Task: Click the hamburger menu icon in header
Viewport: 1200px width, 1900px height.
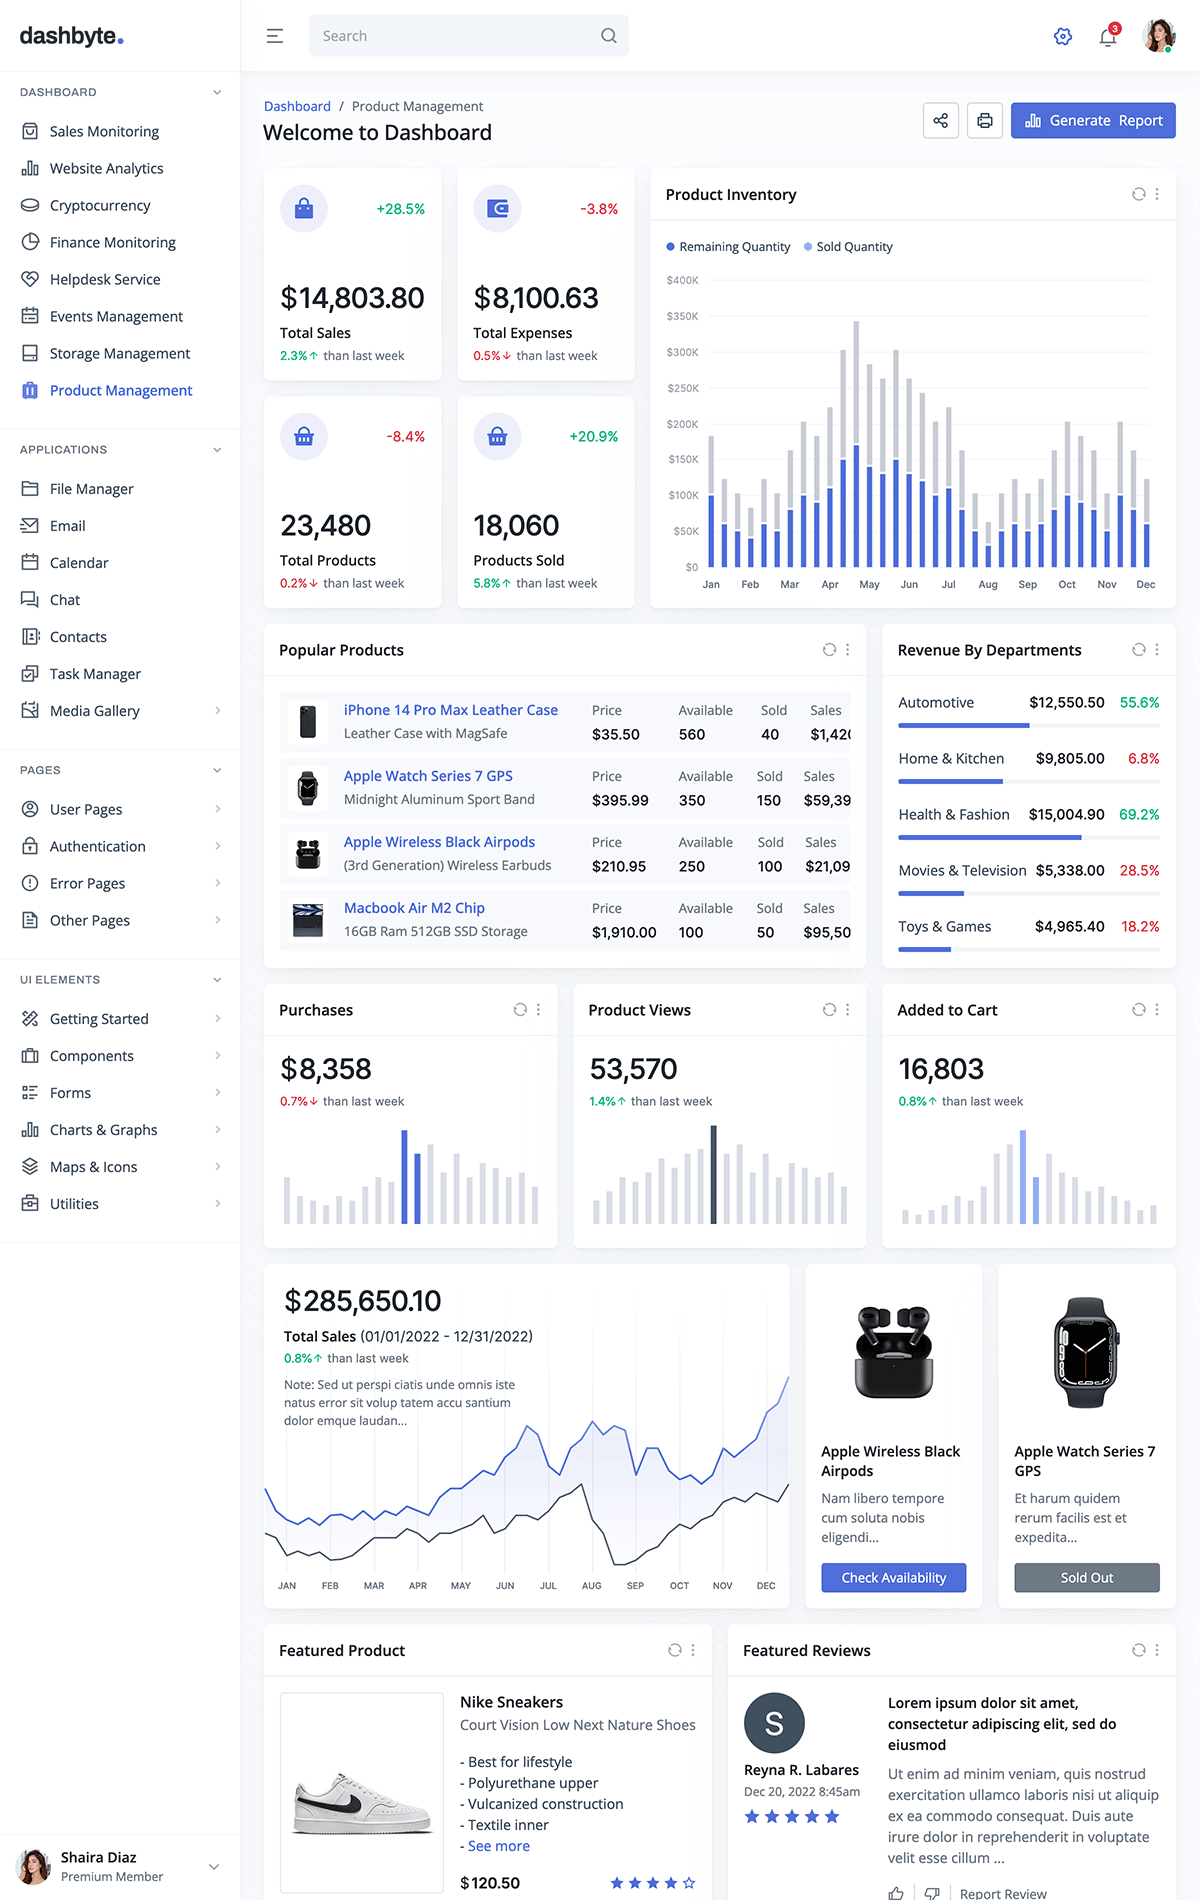Action: [275, 36]
